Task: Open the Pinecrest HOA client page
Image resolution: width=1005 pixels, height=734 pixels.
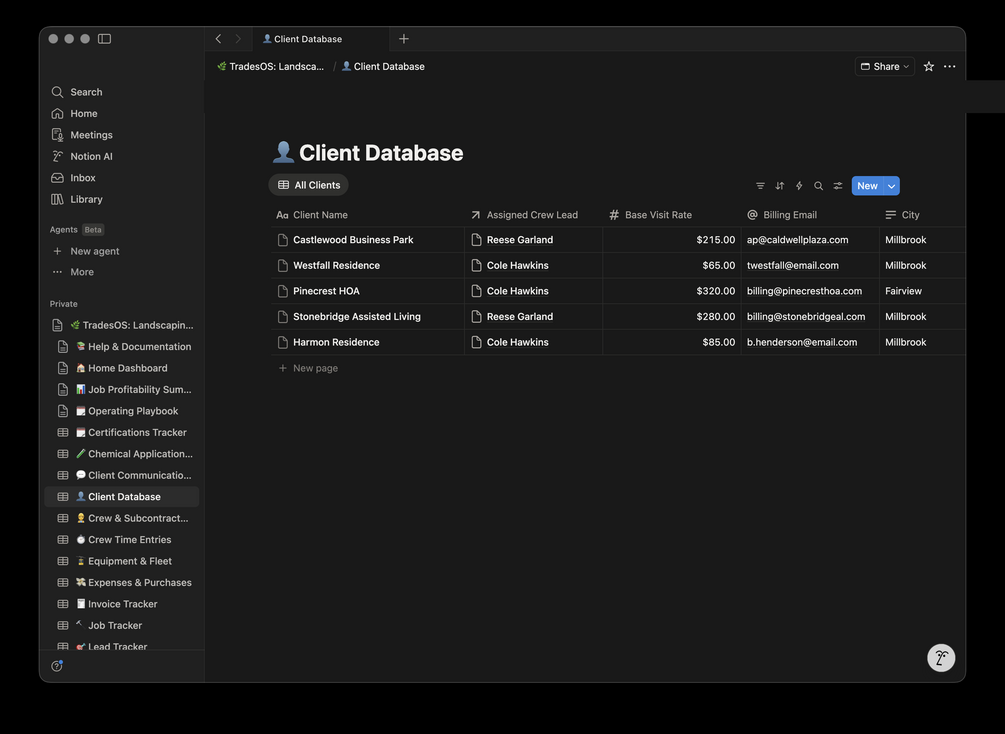Action: (x=326, y=291)
